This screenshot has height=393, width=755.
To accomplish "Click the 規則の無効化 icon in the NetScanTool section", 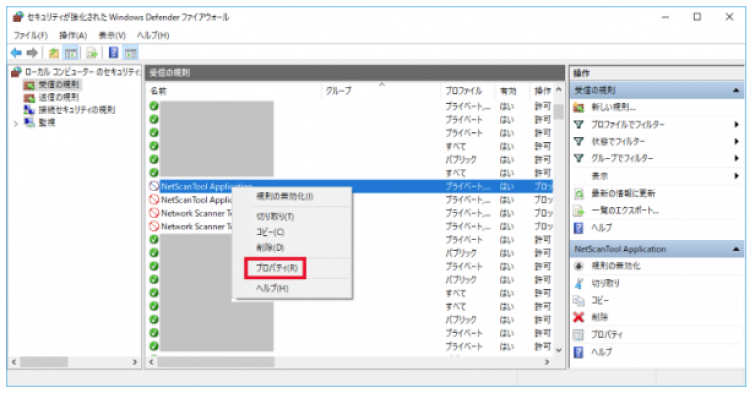I will point(579,266).
